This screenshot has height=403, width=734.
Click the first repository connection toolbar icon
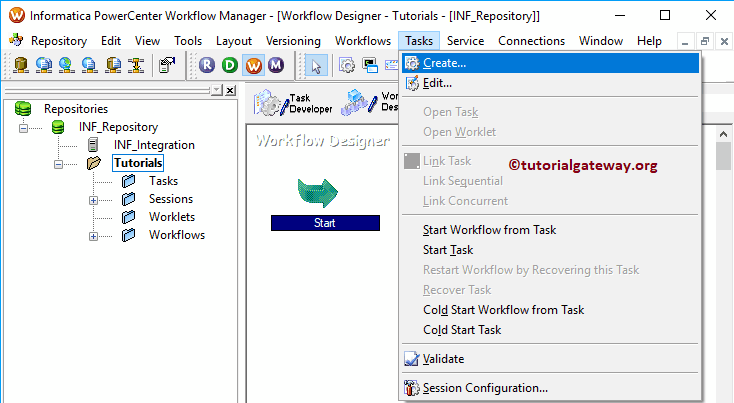(21, 65)
